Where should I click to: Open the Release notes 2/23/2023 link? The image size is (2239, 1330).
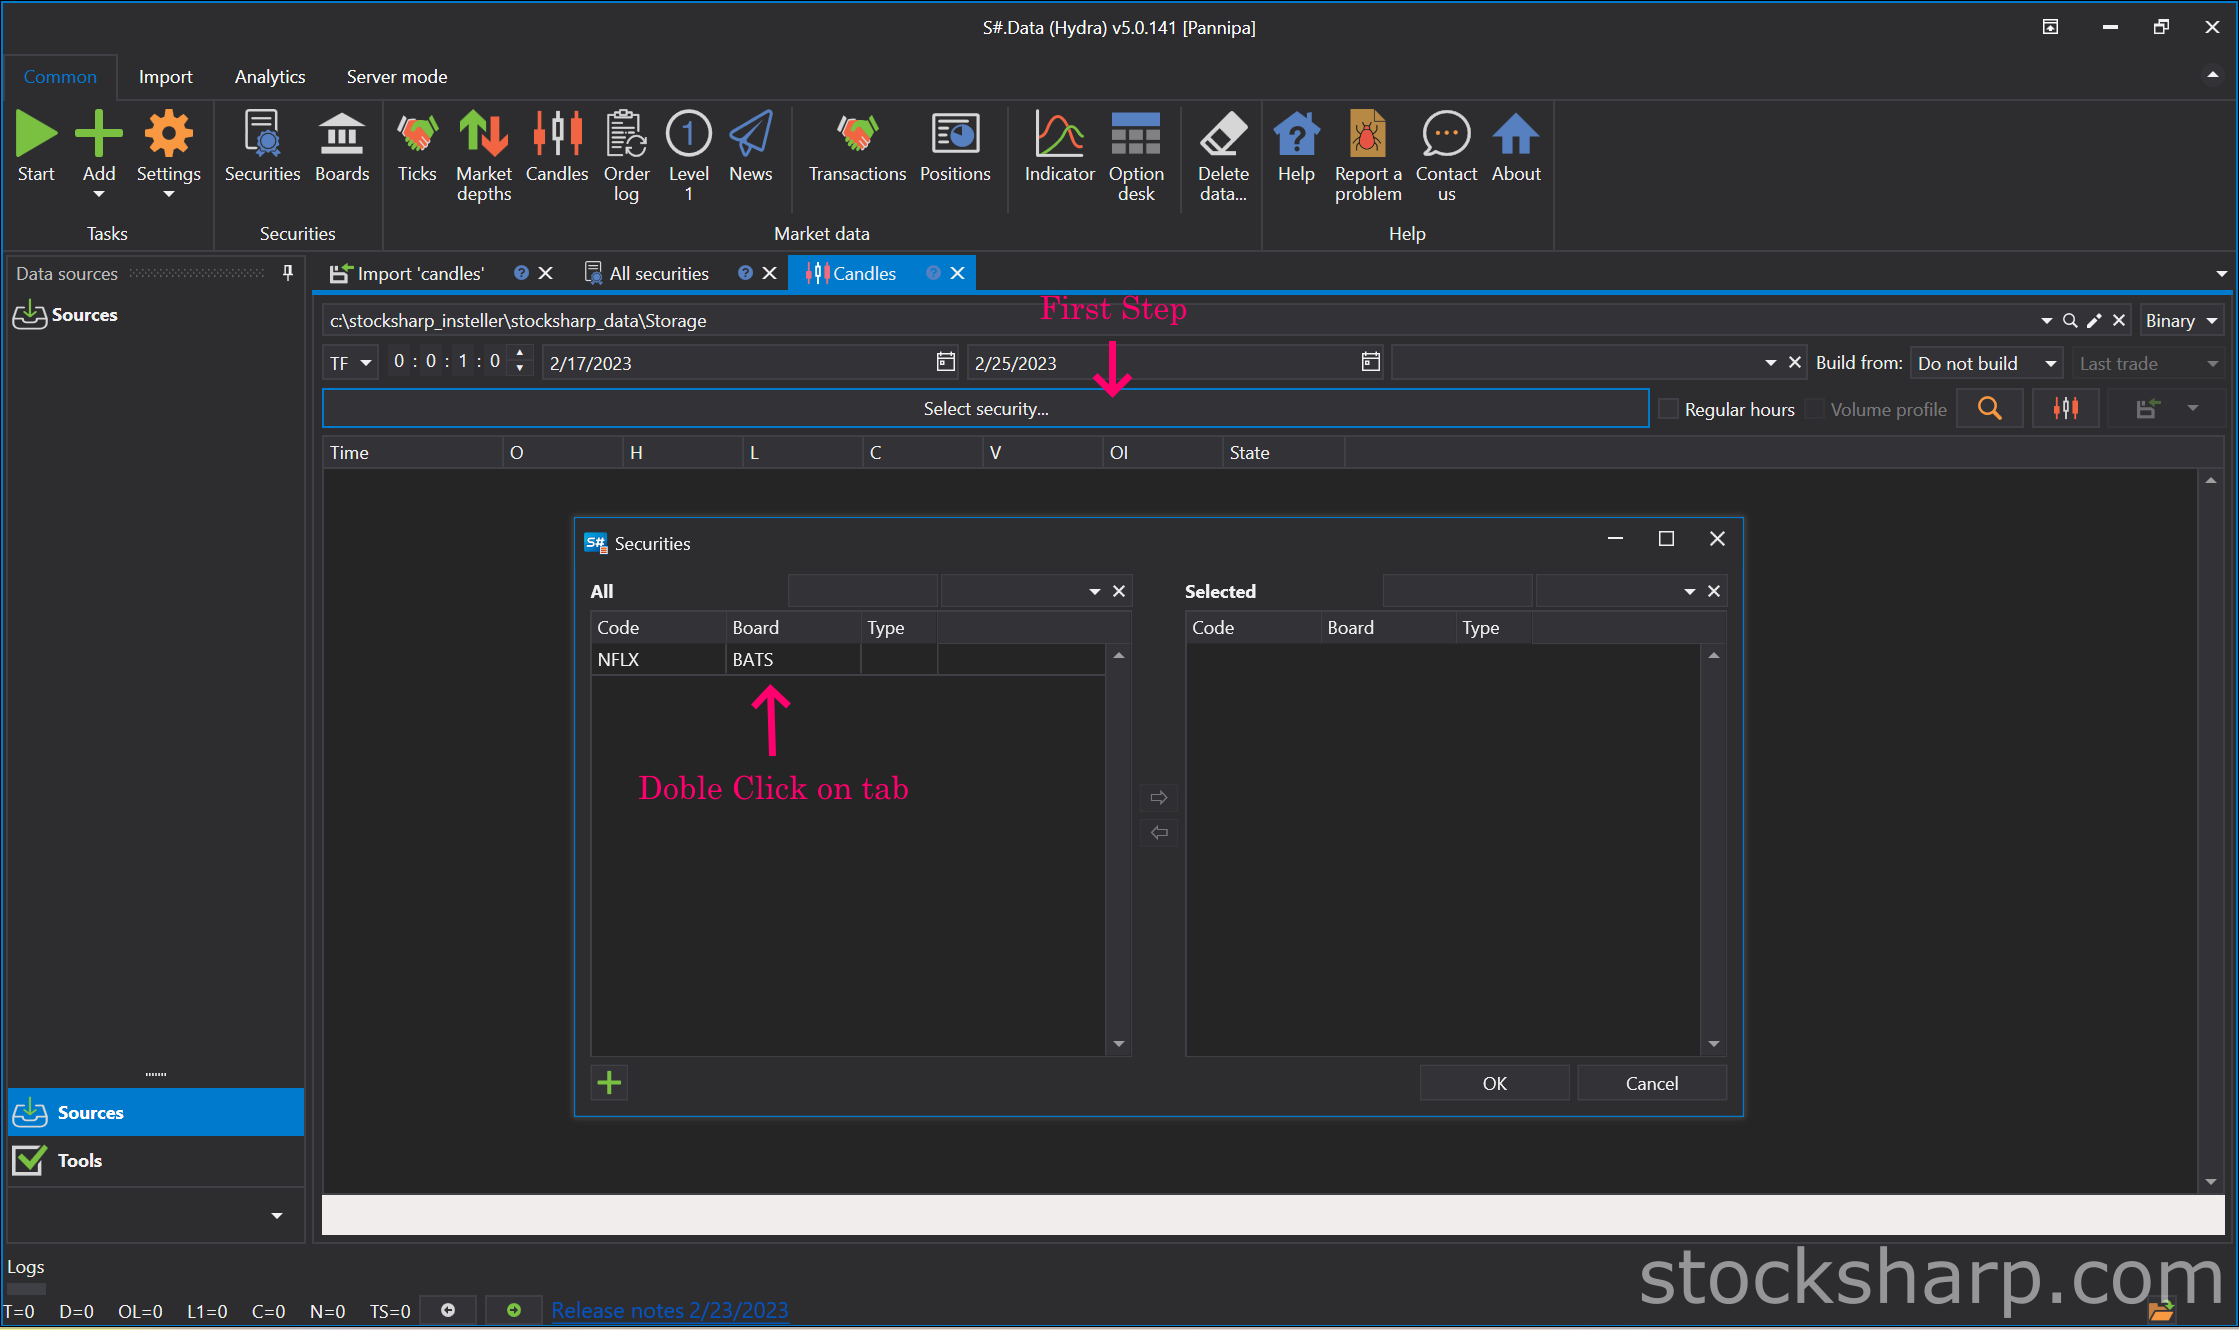(669, 1310)
